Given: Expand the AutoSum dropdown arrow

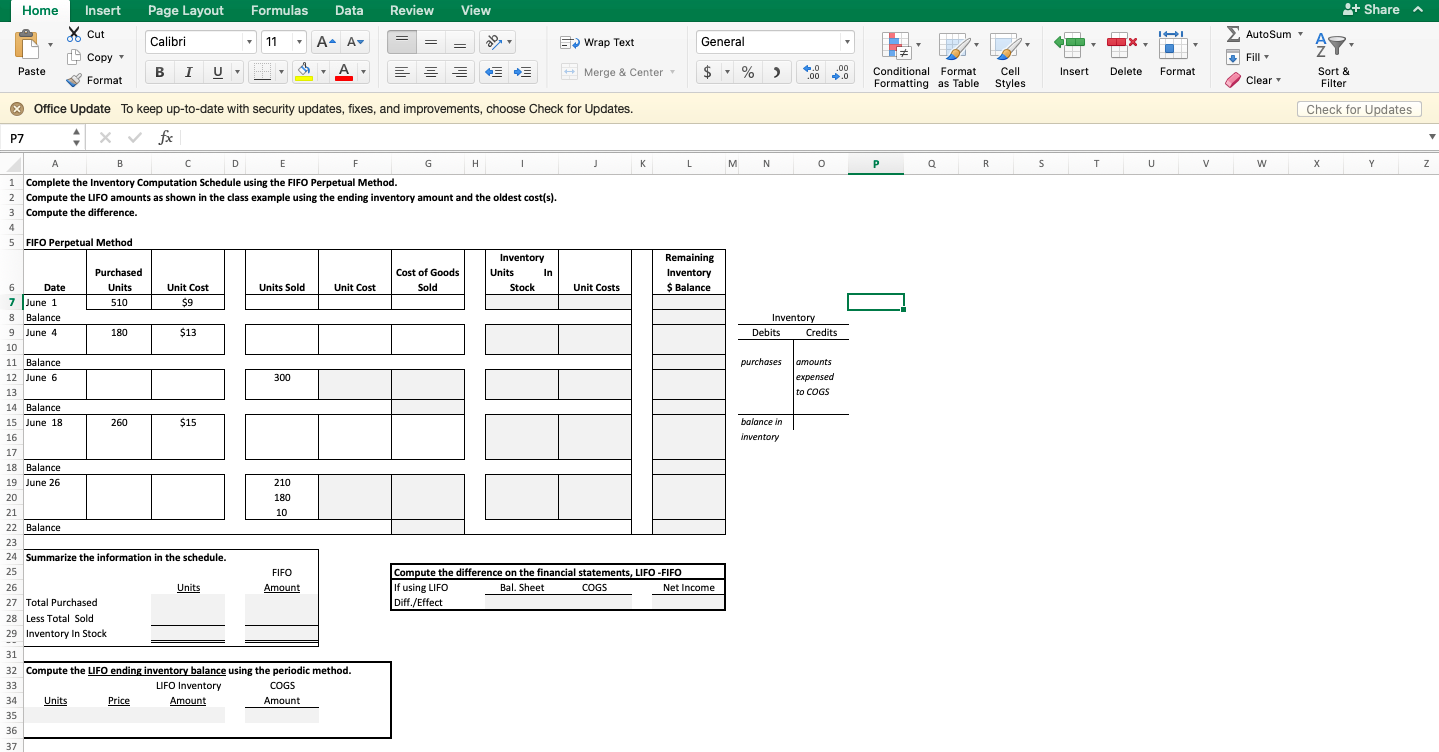Looking at the screenshot, I should pyautogui.click(x=1301, y=34).
